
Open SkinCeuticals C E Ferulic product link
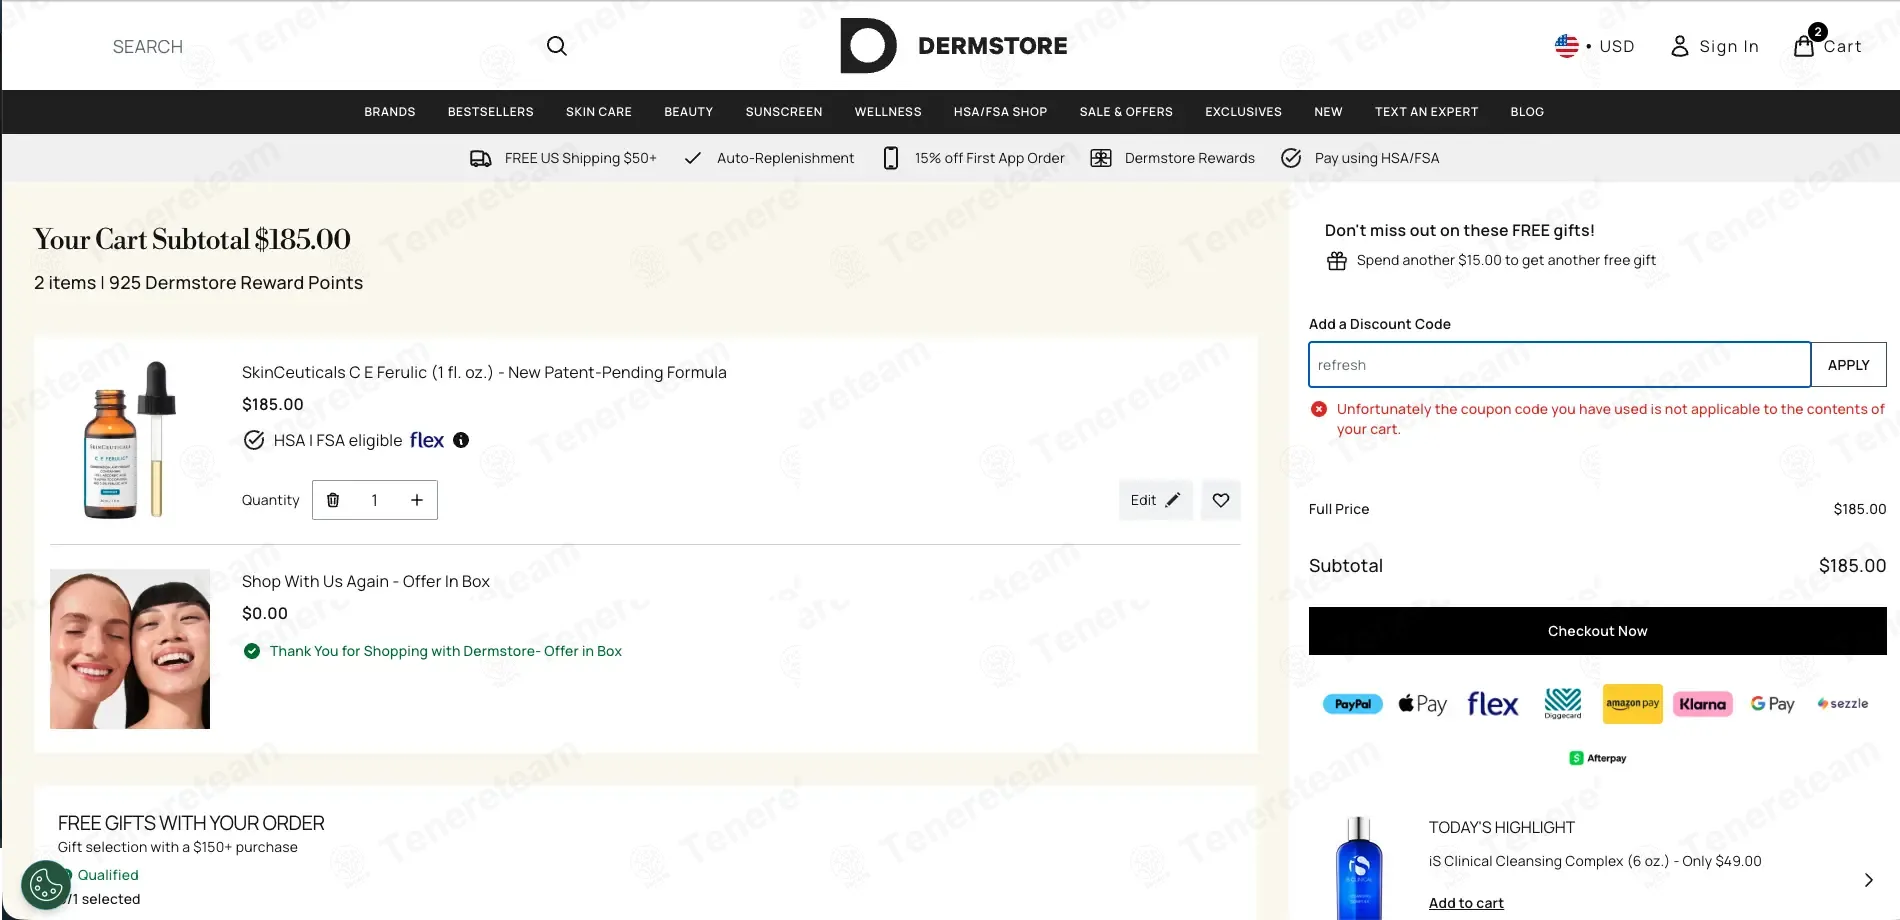(x=484, y=372)
